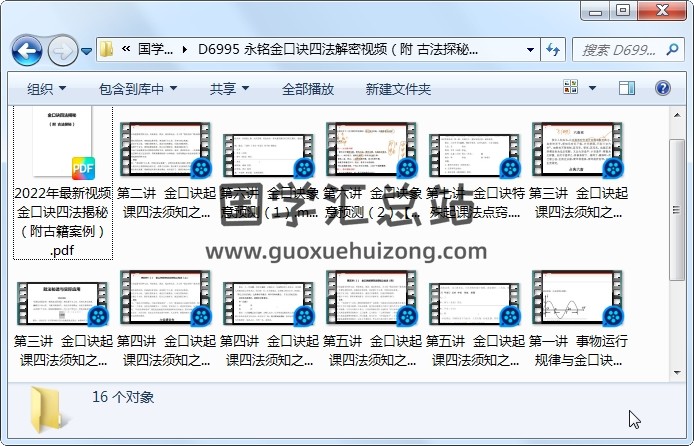The width and height of the screenshot is (694, 446).
Task: Click the 新建文件夹 button
Action: click(x=398, y=89)
